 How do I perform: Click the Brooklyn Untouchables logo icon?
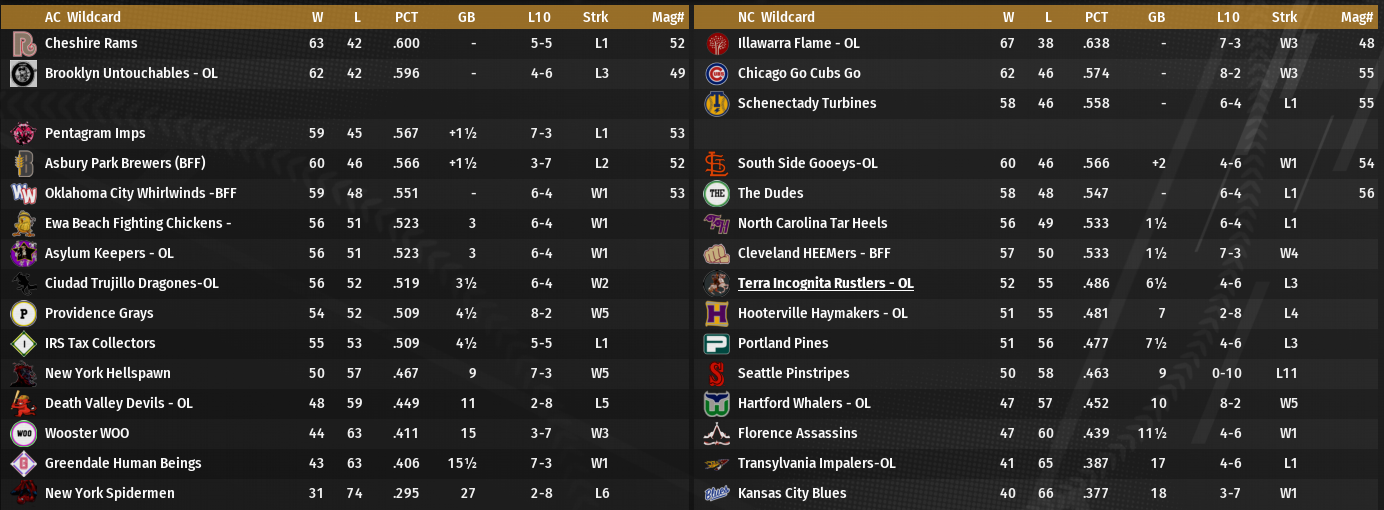(24, 74)
